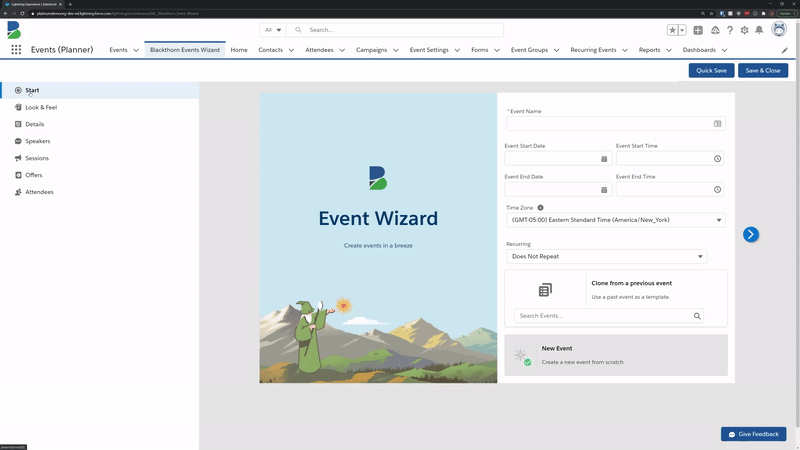Expand the Events tab dropdown chevron

pos(136,50)
